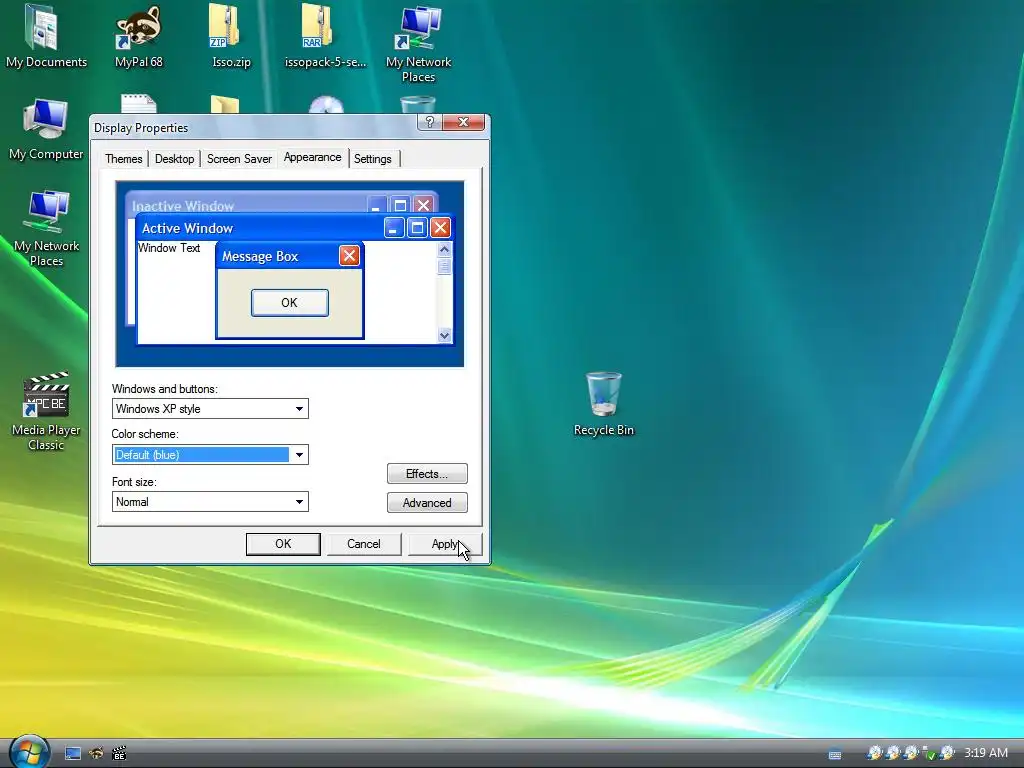Viewport: 1024px width, 768px height.
Task: Select the issopack-5-se... RAR archive
Action: tap(325, 36)
